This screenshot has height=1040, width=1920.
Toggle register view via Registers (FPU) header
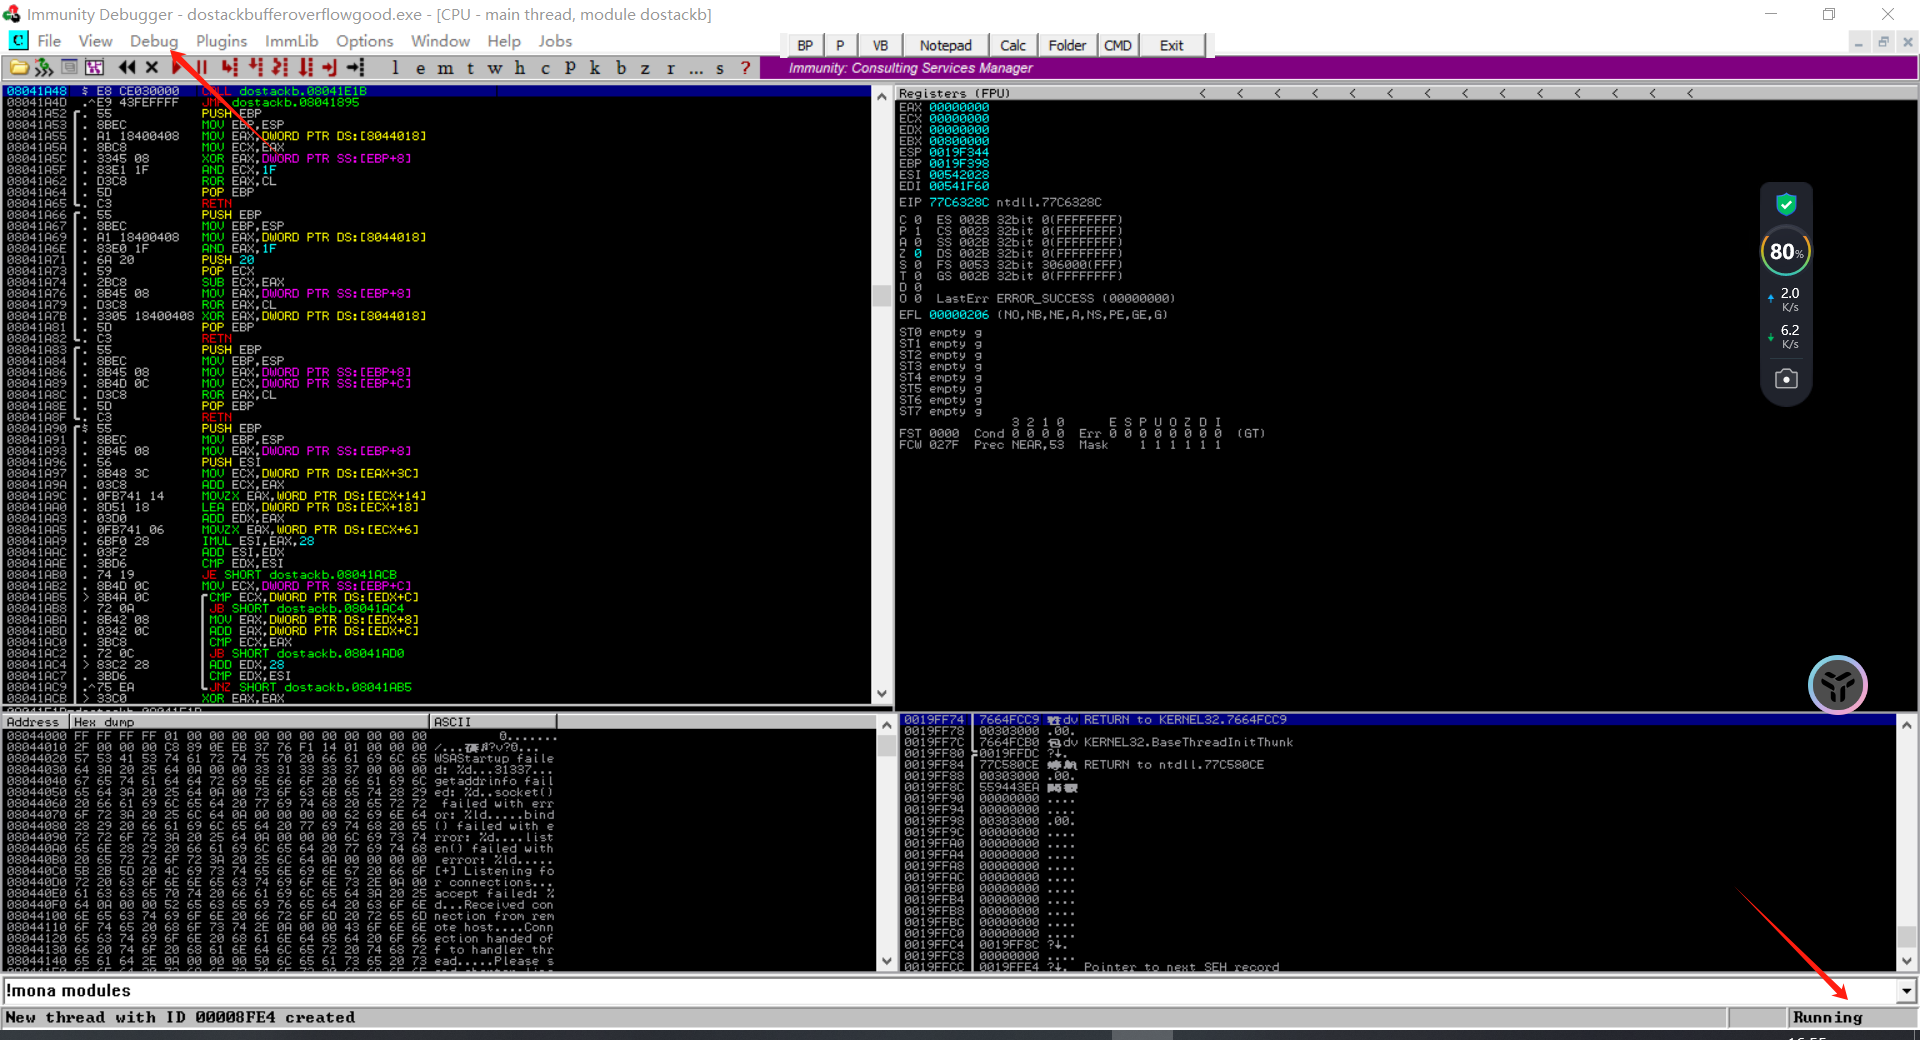955,93
